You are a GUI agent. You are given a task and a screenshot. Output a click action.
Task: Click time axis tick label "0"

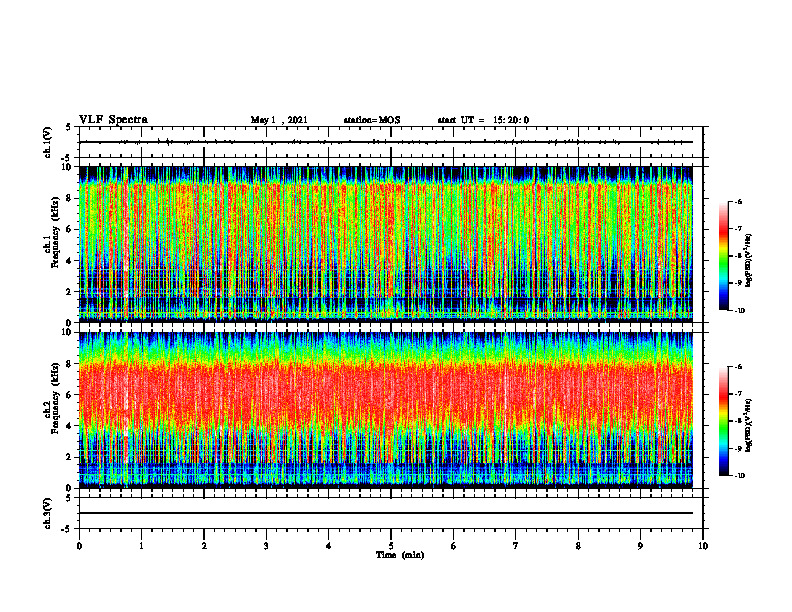click(79, 546)
